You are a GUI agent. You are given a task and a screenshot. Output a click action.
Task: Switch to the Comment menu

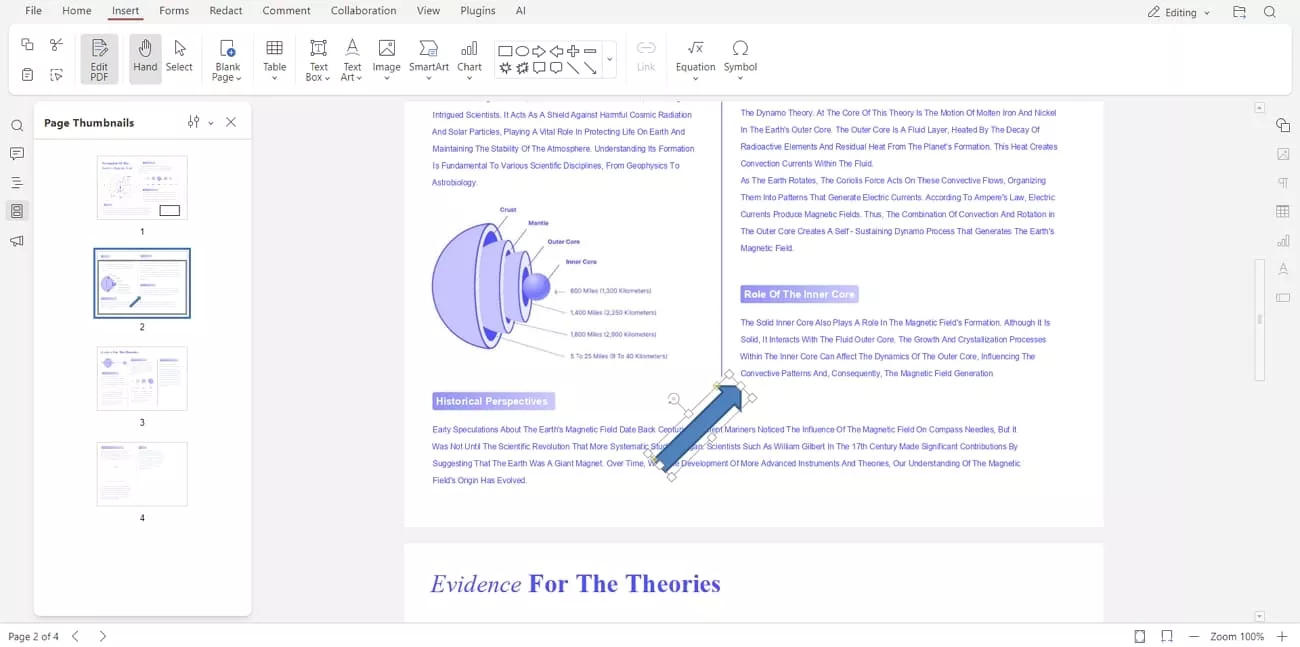coord(286,11)
